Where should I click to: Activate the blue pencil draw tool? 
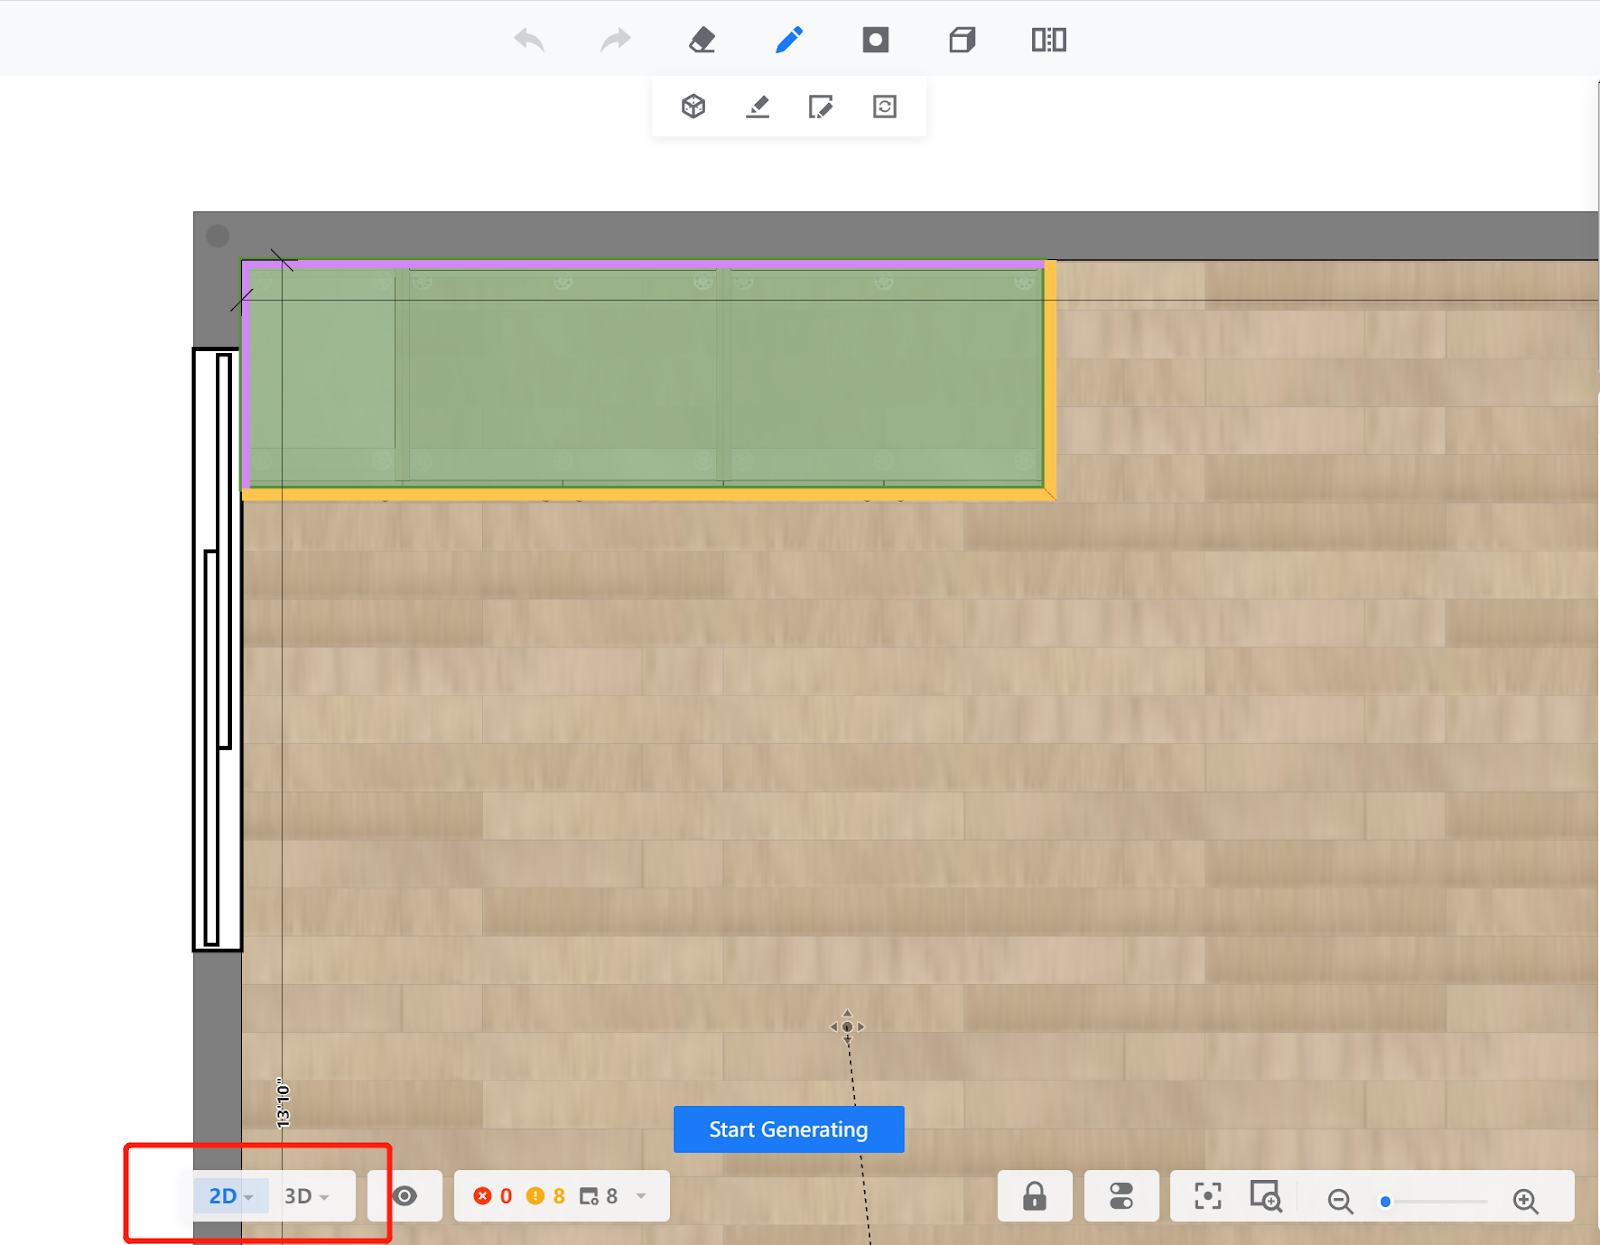click(789, 40)
